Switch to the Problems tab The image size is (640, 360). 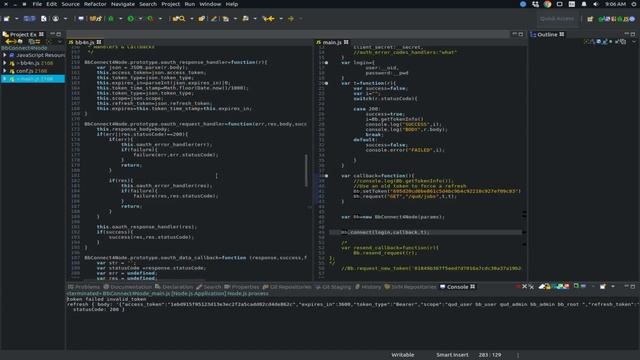point(84,287)
